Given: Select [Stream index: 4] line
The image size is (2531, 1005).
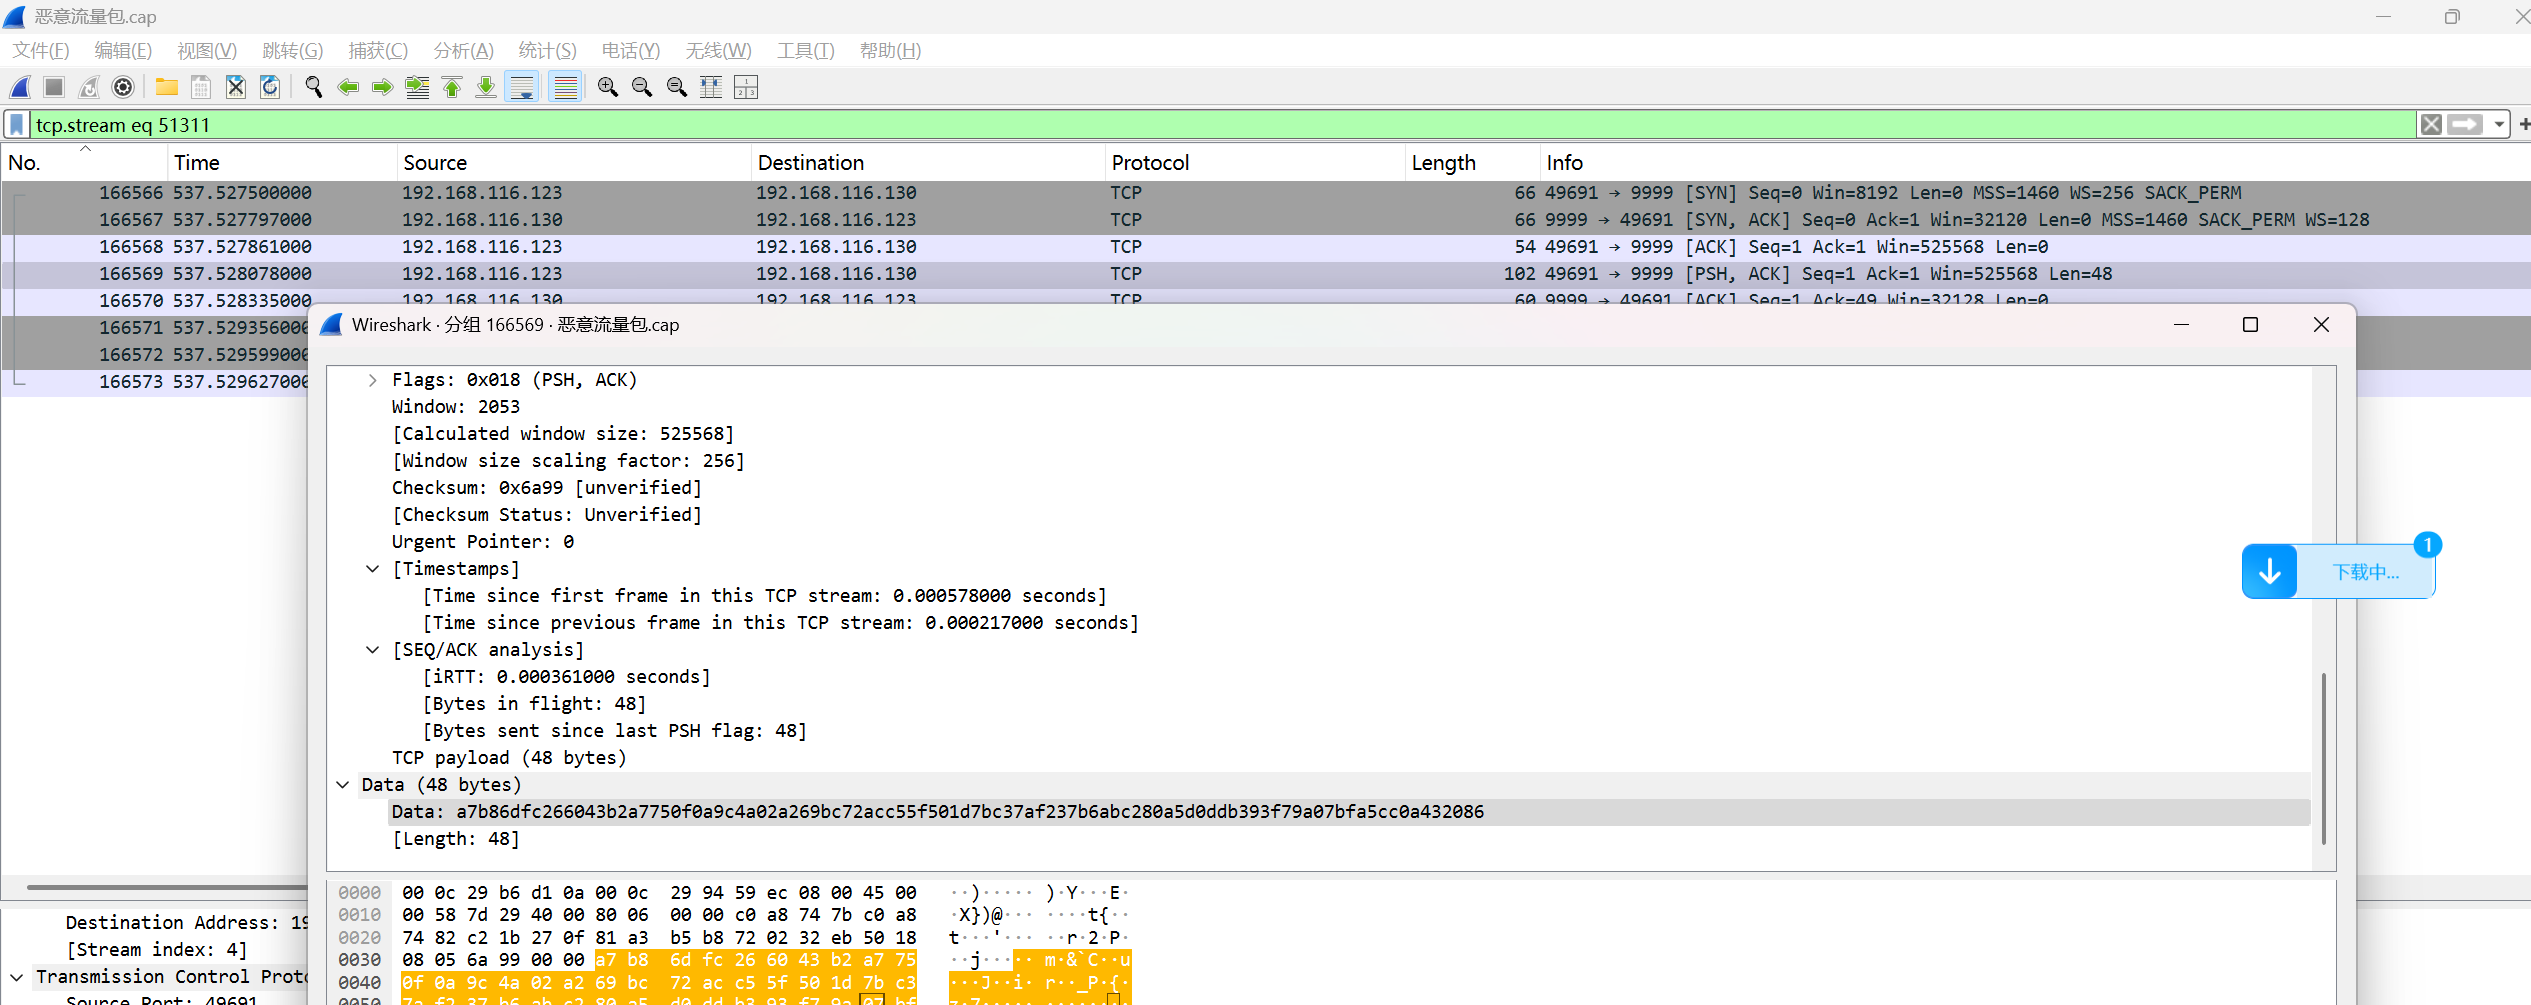Looking at the screenshot, I should click(x=156, y=950).
